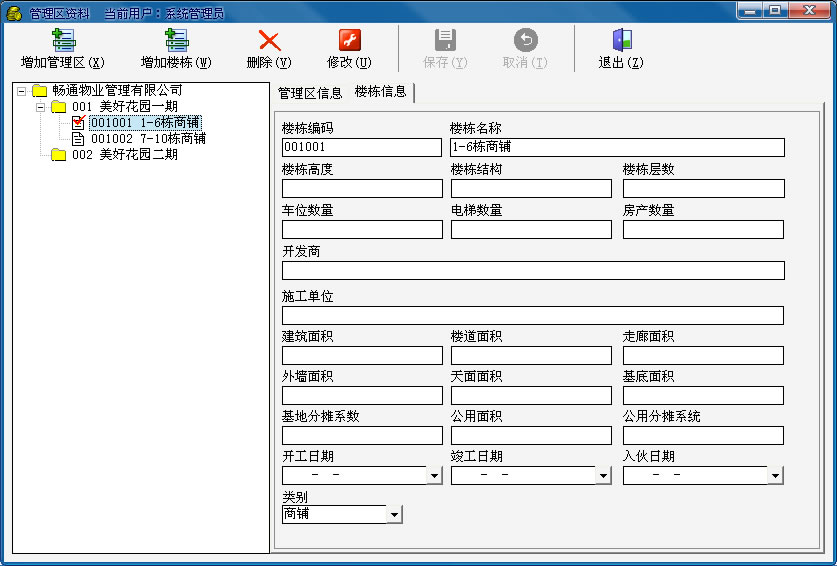Click the folder icon of 001 美好花园一期
This screenshot has width=837, height=566.
(x=59, y=107)
